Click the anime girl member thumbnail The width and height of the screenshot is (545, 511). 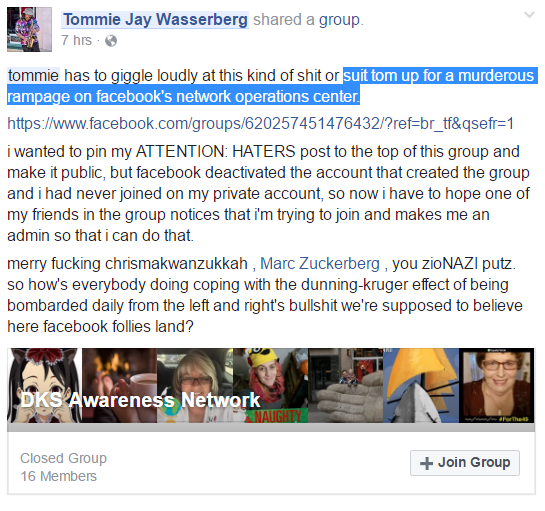44,386
